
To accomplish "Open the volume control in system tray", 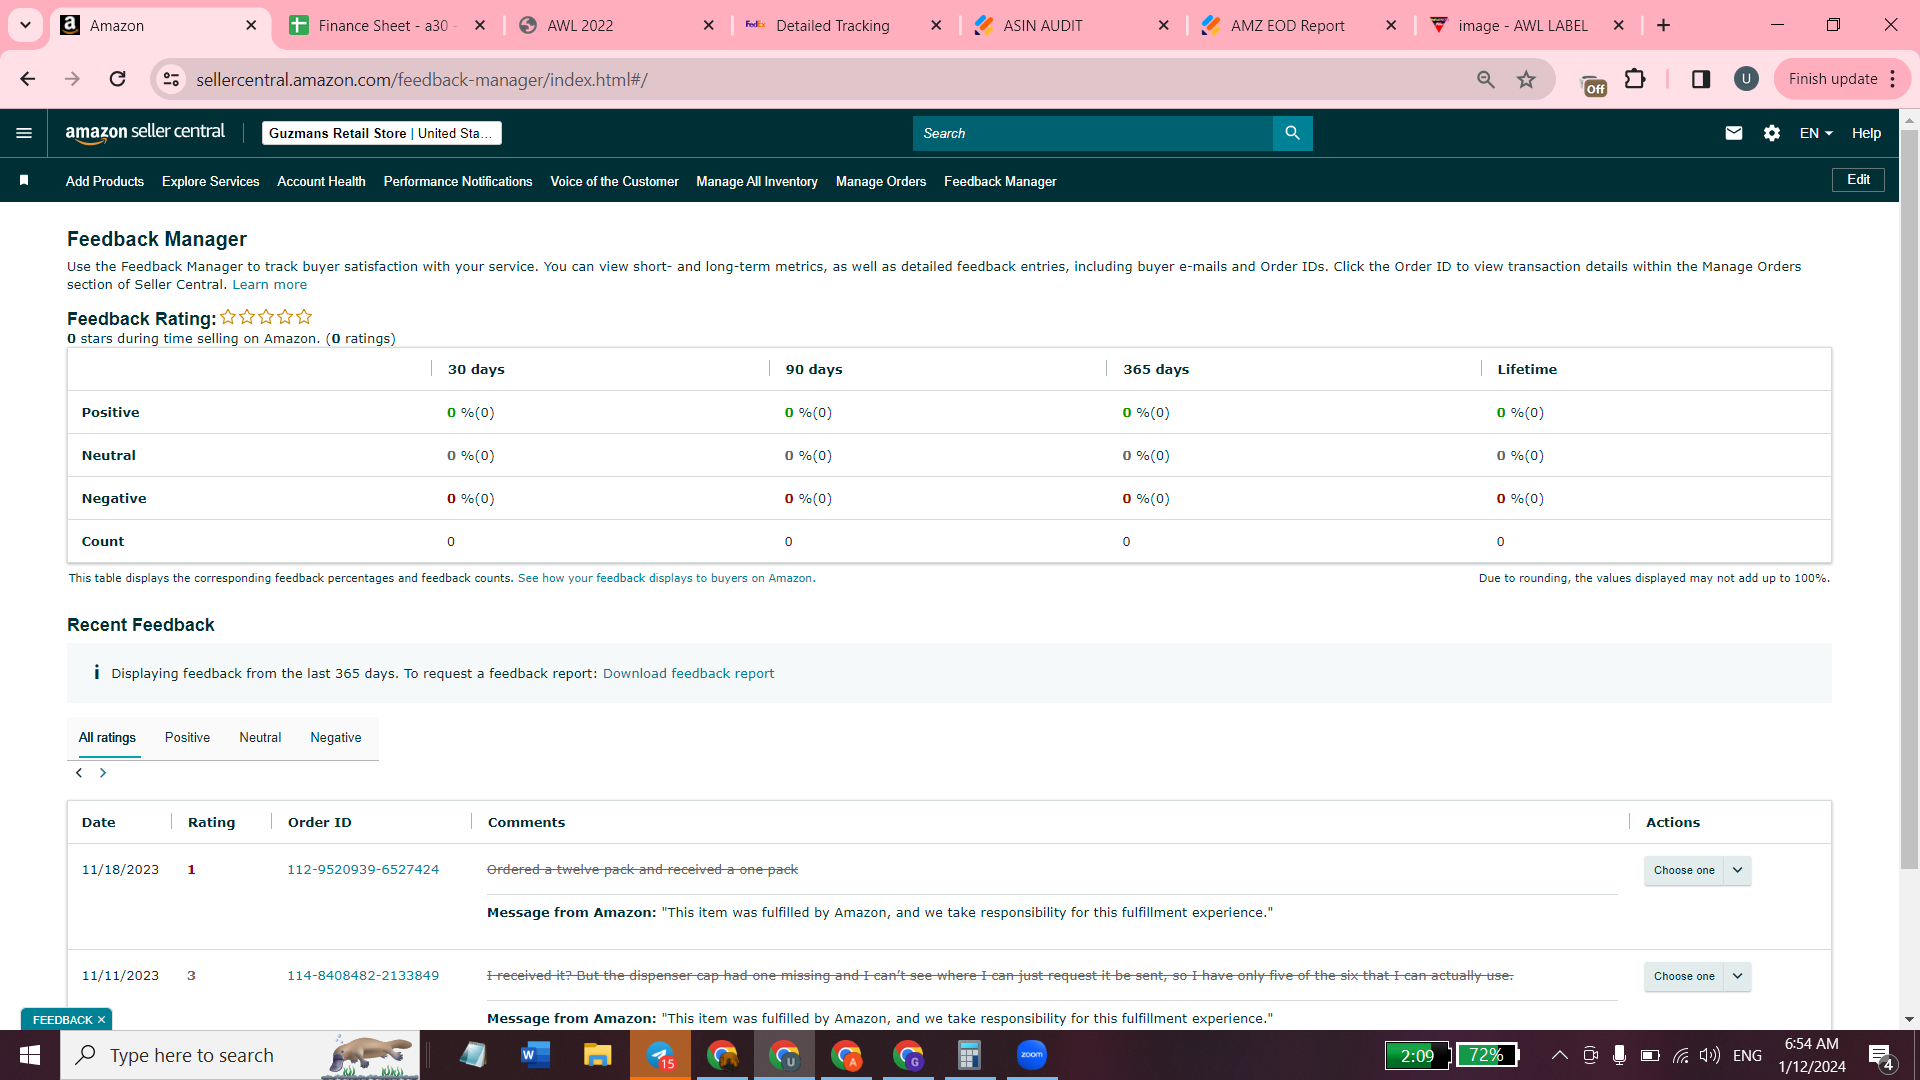I will point(1710,1055).
